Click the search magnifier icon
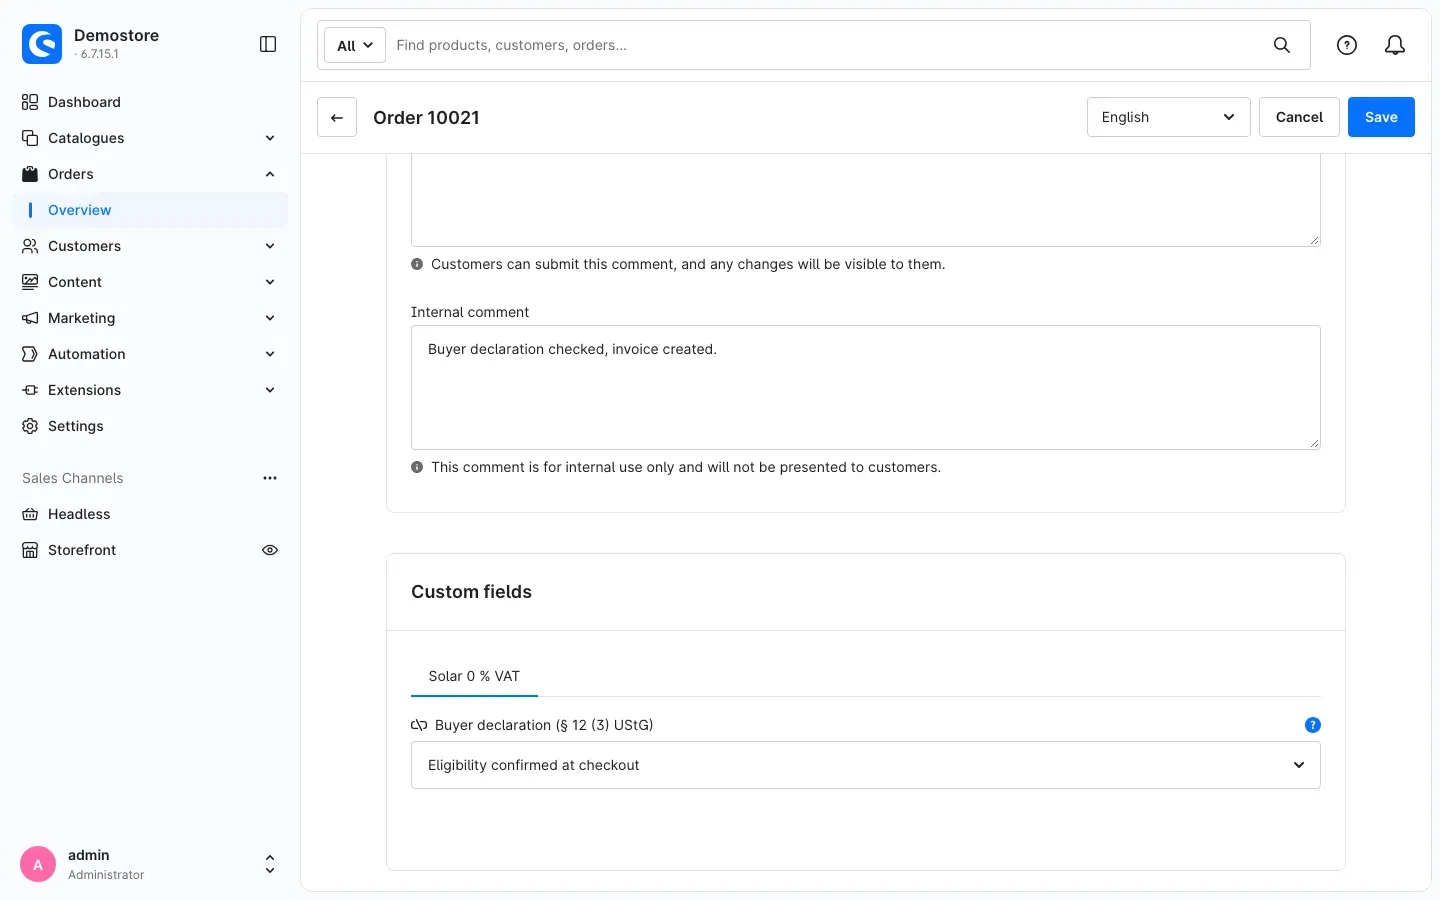The height and width of the screenshot is (900, 1440). 1282,45
